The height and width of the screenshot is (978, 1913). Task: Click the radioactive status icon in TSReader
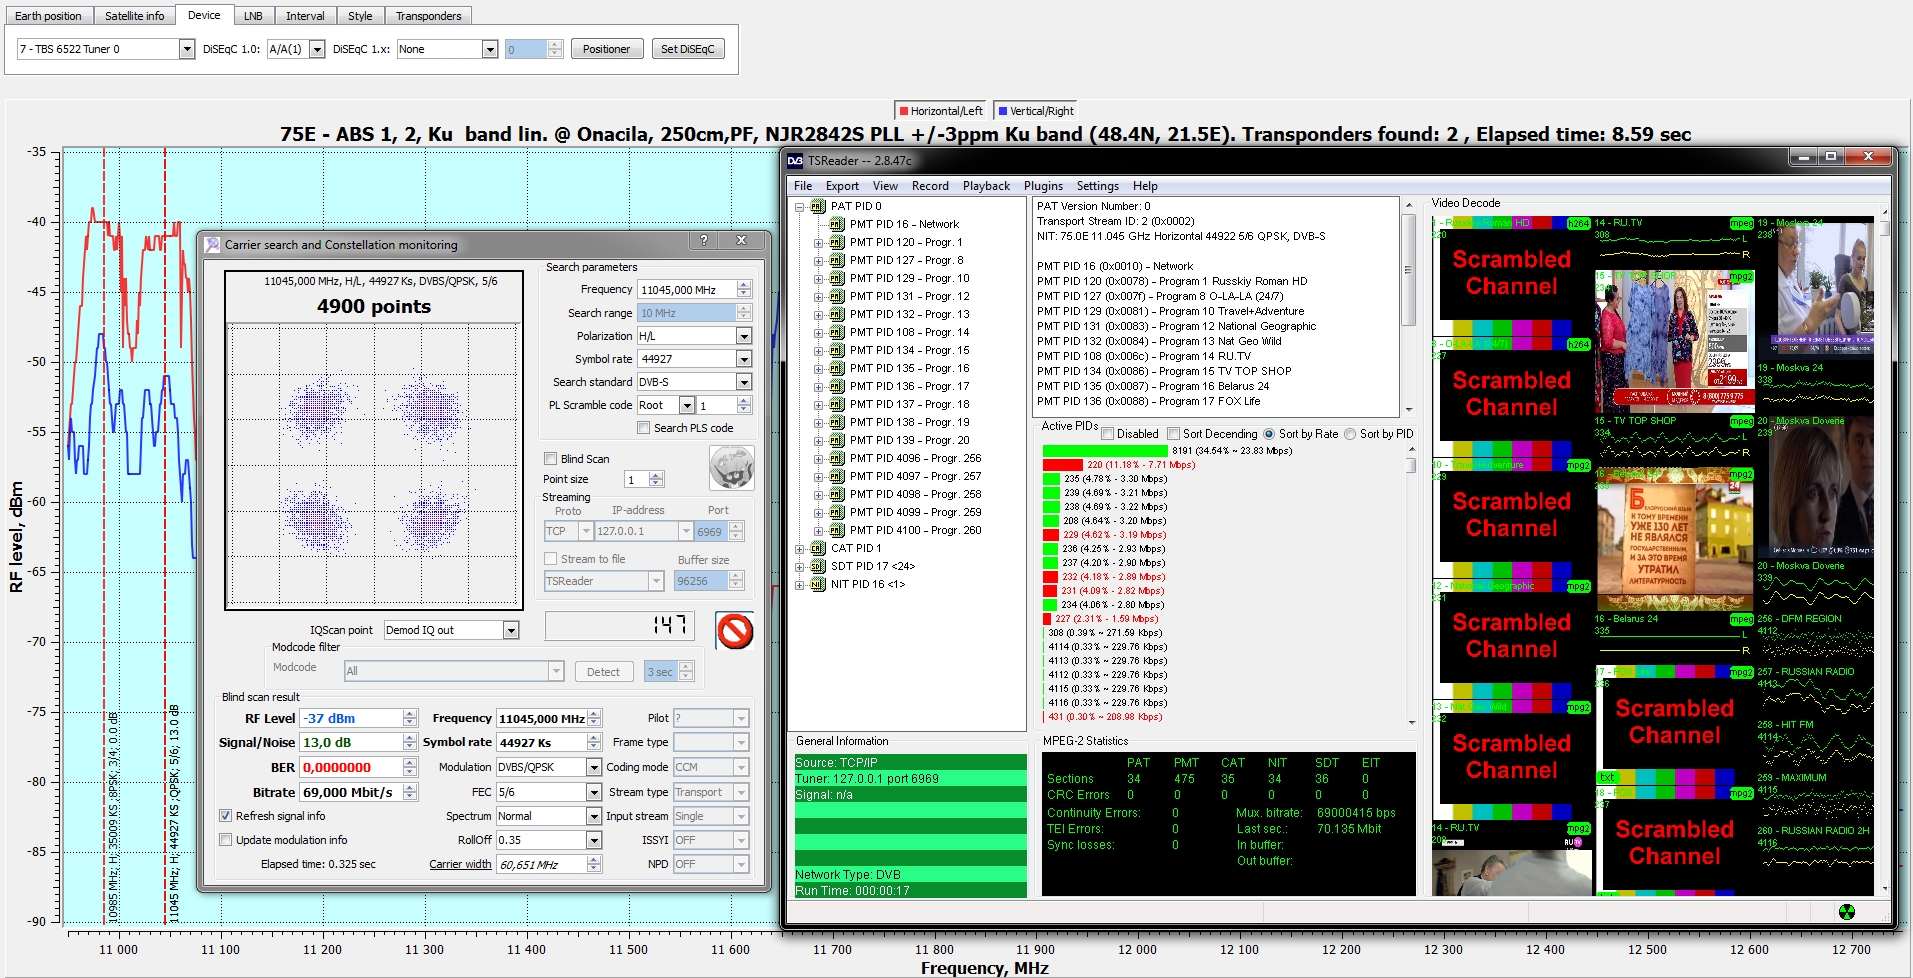(x=1846, y=911)
